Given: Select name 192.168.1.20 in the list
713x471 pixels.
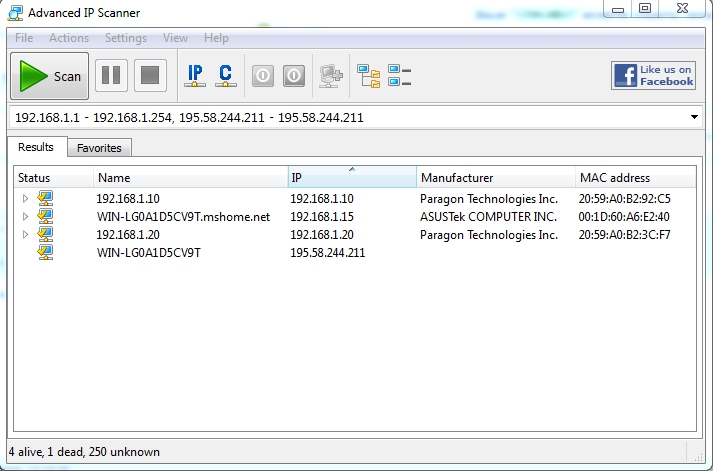Looking at the screenshot, I should pyautogui.click(x=128, y=235).
